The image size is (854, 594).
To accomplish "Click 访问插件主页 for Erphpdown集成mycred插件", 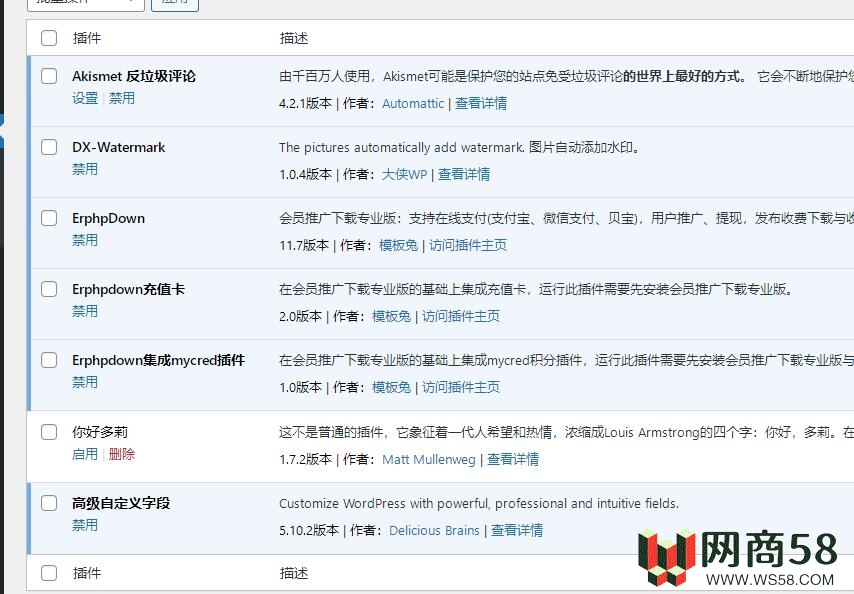I will tap(461, 387).
